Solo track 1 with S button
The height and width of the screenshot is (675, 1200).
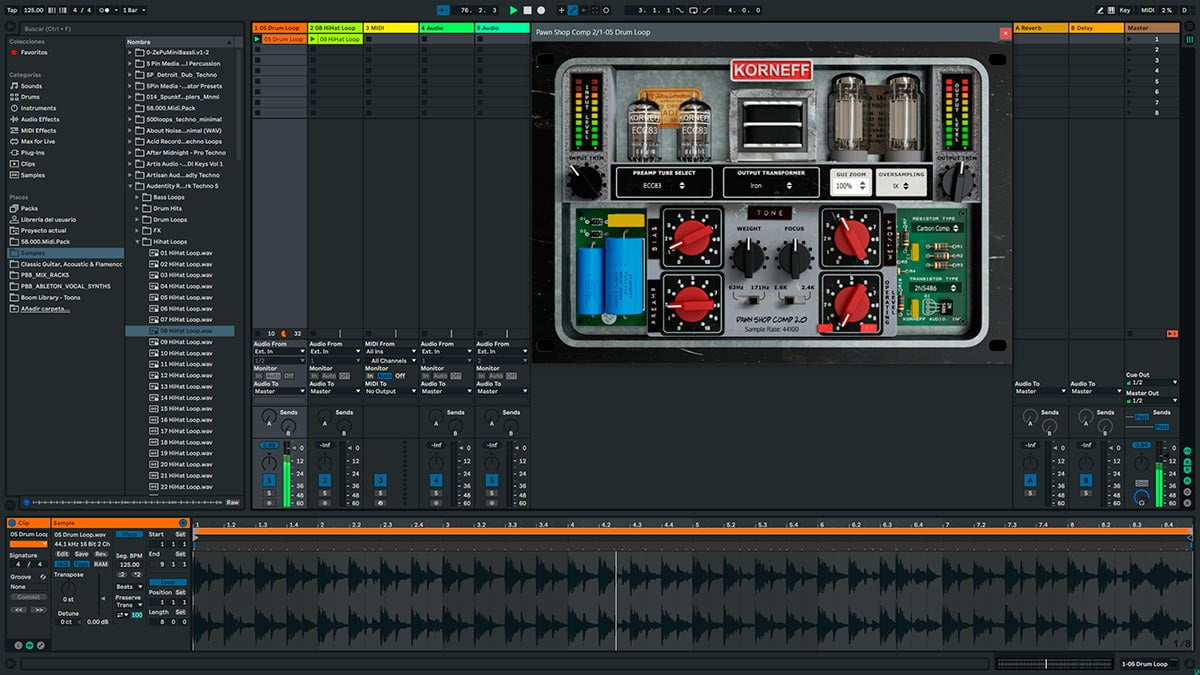click(x=269, y=493)
